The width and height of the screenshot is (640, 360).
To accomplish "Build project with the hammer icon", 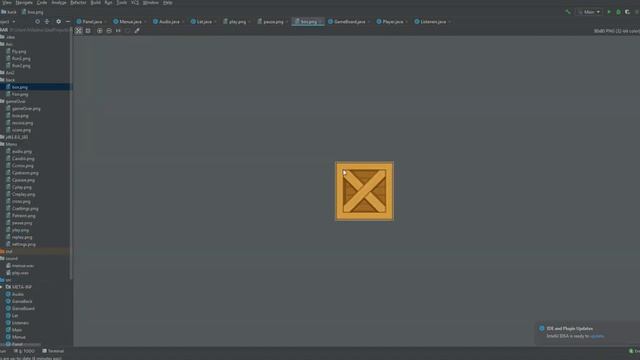I will (568, 12).
